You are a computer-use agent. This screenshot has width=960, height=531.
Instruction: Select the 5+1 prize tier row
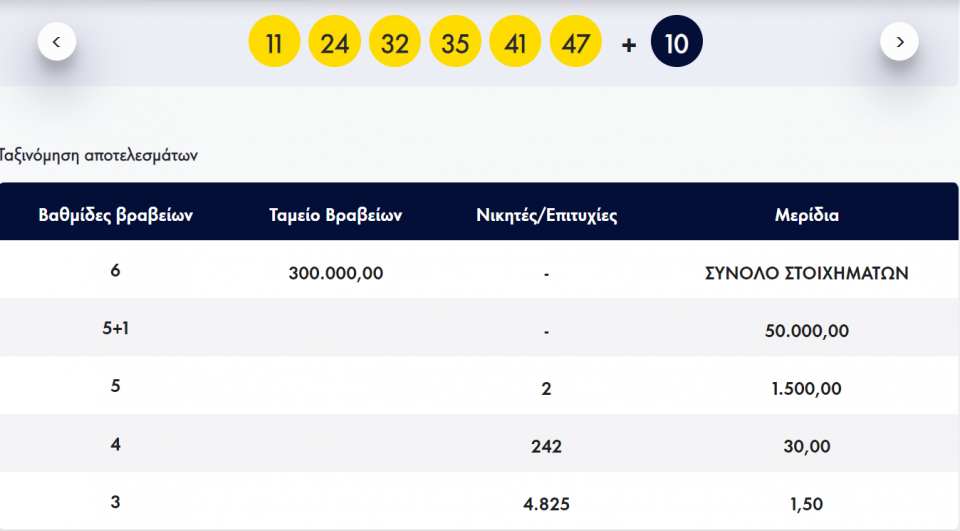click(x=116, y=329)
